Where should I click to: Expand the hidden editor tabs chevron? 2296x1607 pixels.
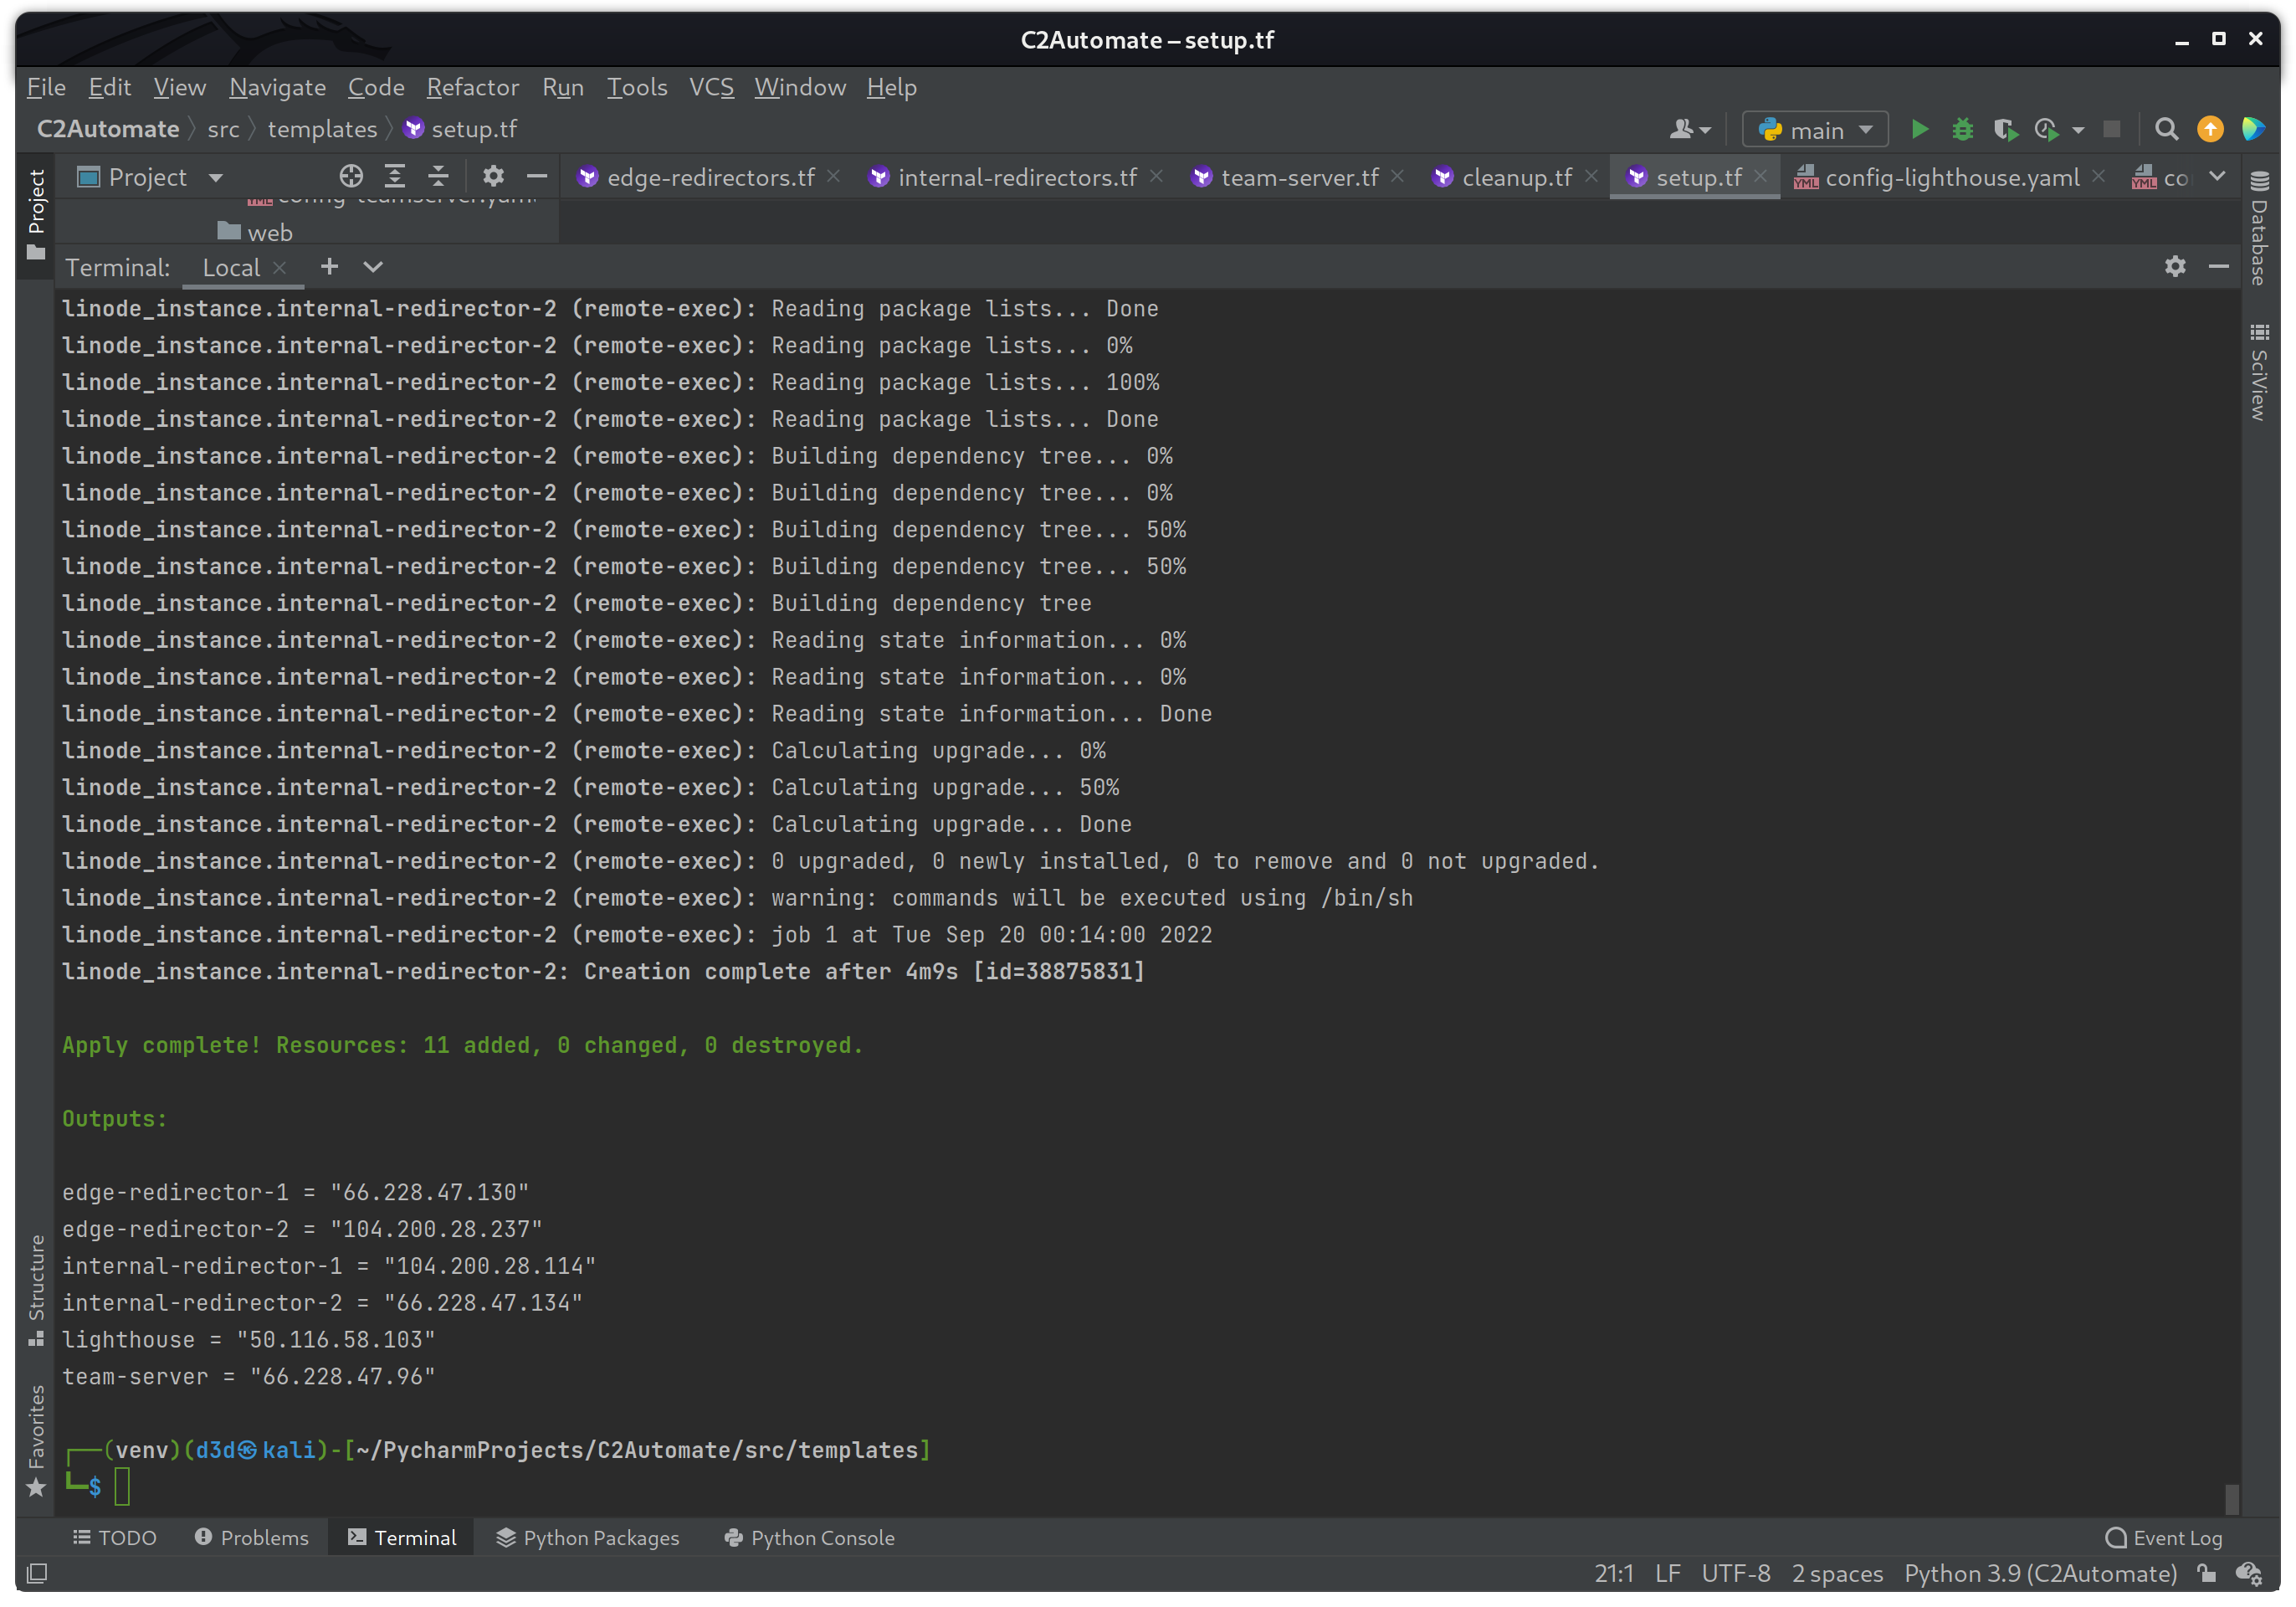coord(2219,176)
